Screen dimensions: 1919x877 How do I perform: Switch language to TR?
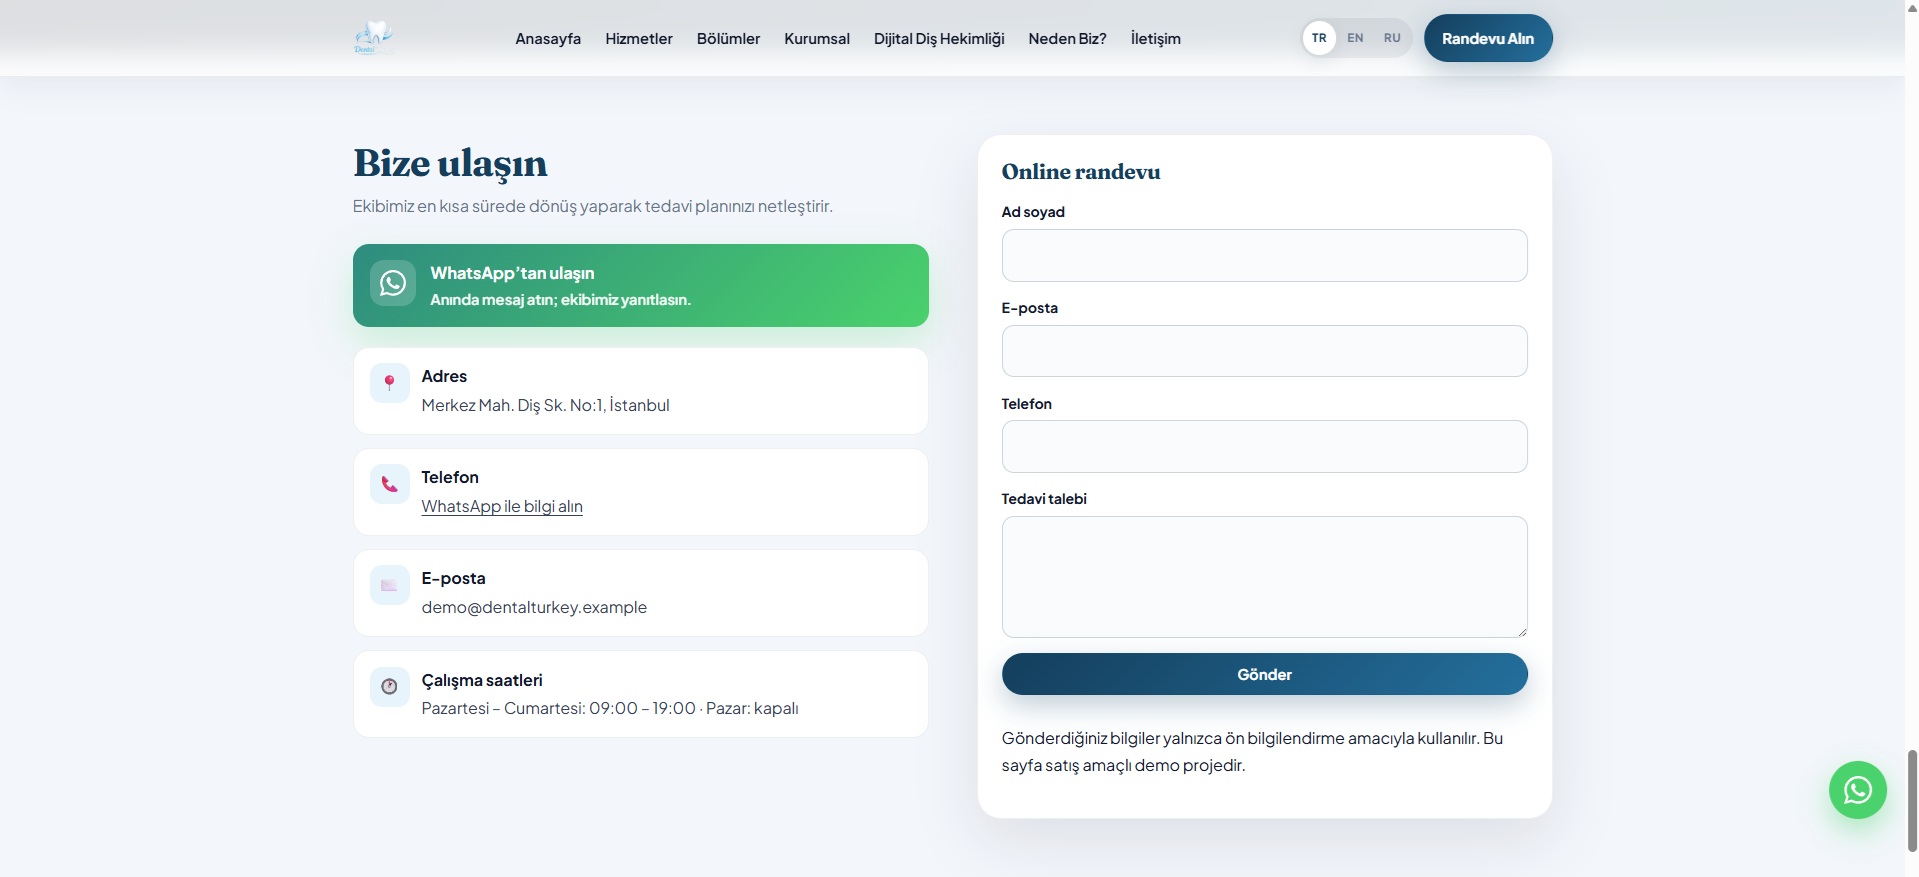pyautogui.click(x=1319, y=38)
